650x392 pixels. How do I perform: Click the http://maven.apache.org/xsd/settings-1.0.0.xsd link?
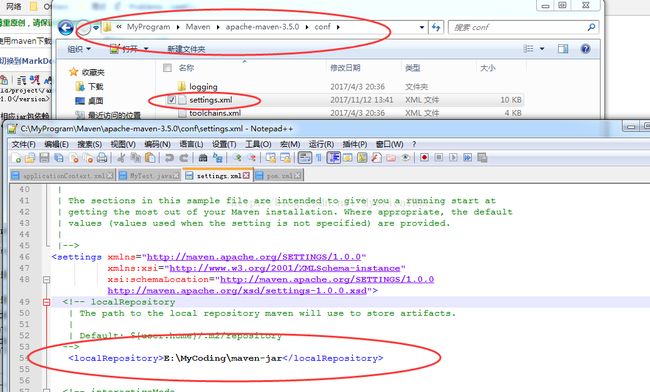(237, 291)
